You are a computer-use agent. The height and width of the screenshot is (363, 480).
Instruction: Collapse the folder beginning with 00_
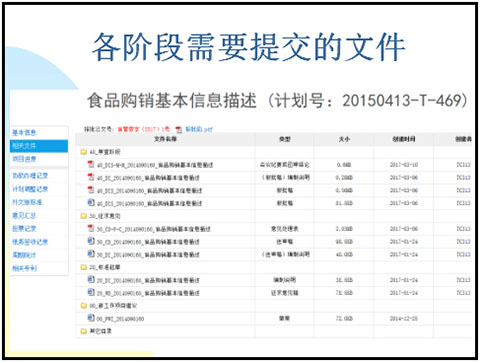pos(84,306)
